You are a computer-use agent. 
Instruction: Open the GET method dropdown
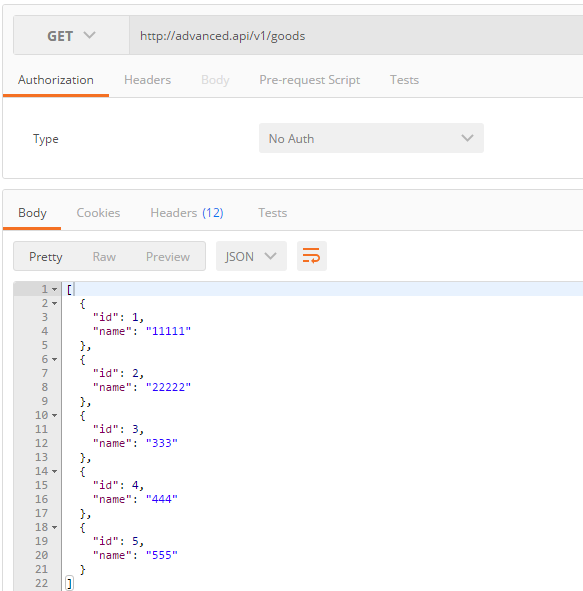coord(71,35)
